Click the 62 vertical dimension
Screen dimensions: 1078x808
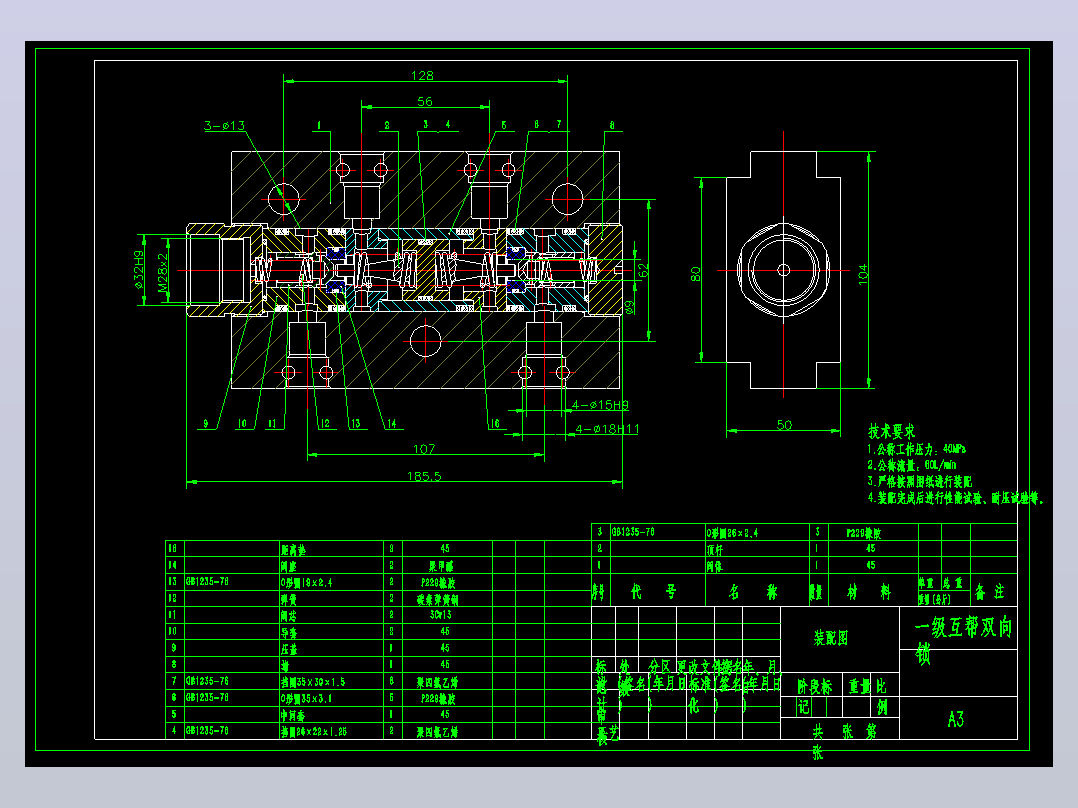644,271
